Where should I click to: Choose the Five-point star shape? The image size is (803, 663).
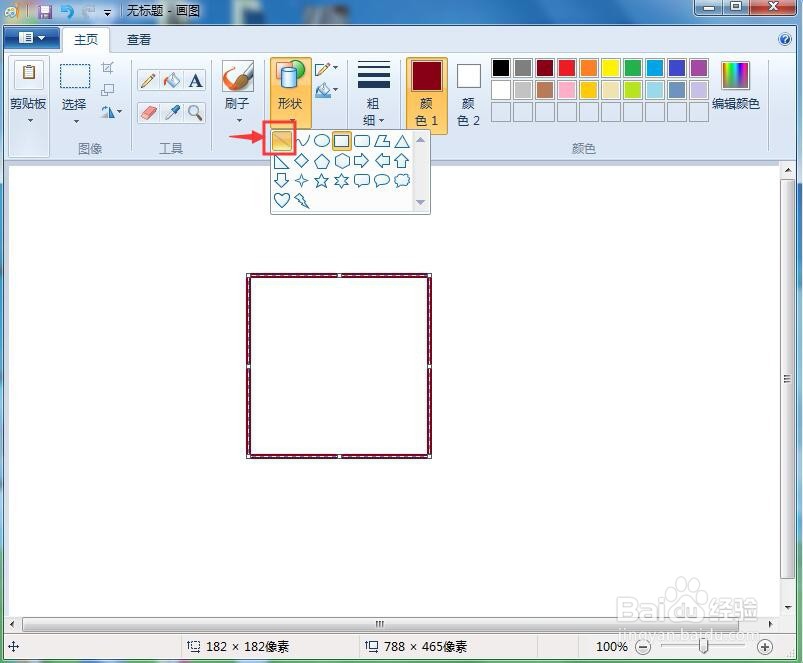(x=322, y=181)
